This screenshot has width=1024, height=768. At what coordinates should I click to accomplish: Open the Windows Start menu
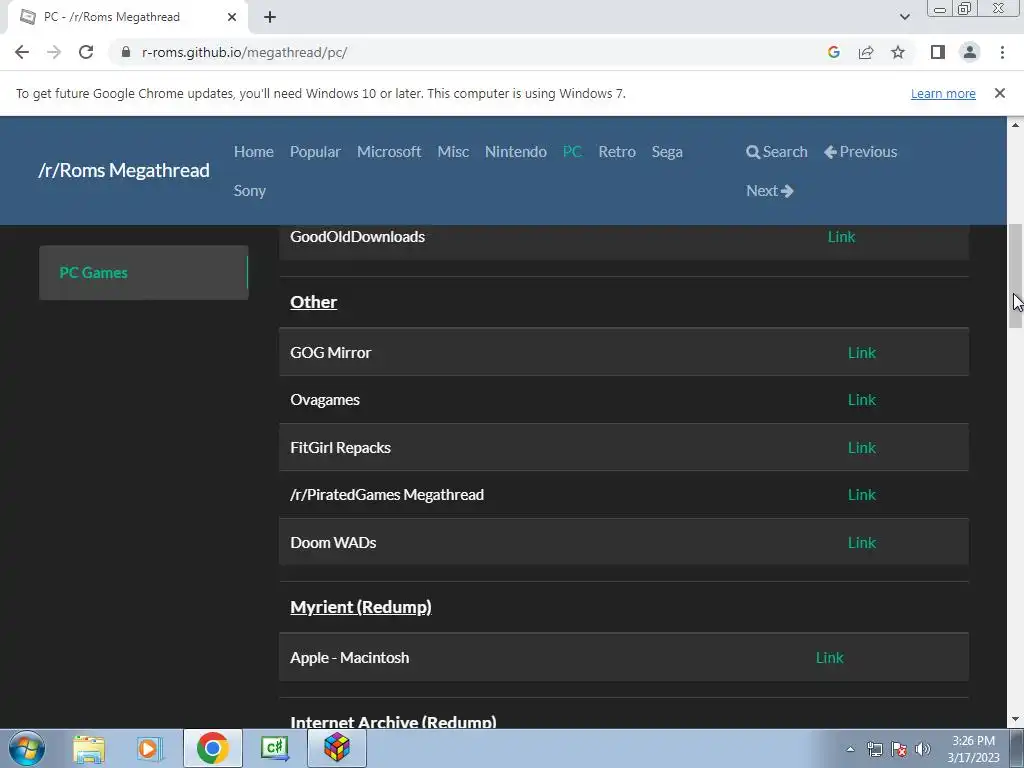26,748
